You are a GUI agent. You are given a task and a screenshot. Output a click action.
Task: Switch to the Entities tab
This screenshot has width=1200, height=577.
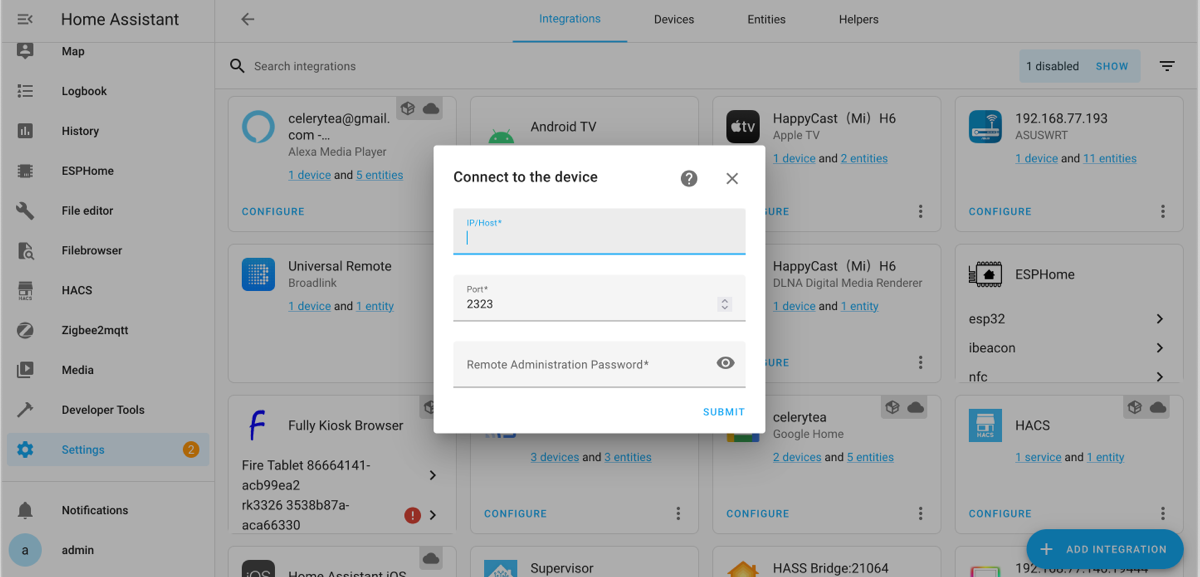pos(766,19)
